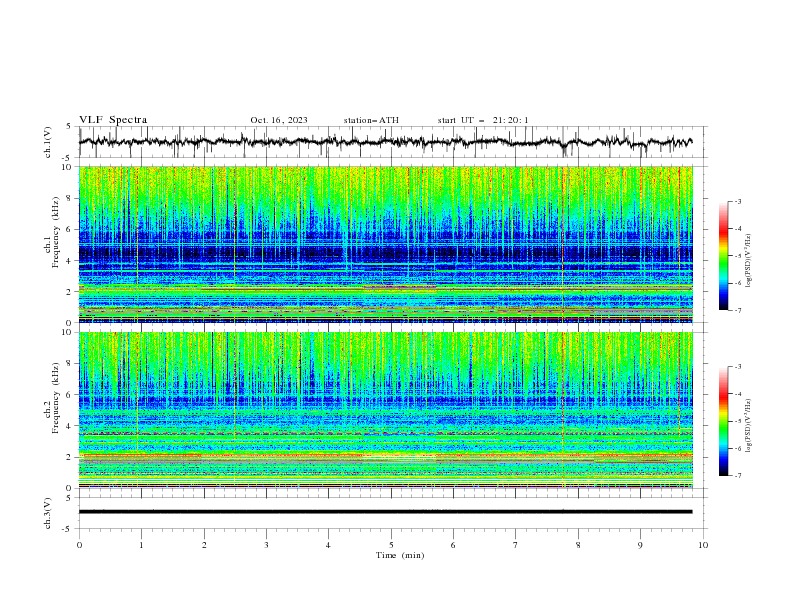Click the date "Oct. 16, 2023"
The height and width of the screenshot is (612, 792).
[x=279, y=120]
